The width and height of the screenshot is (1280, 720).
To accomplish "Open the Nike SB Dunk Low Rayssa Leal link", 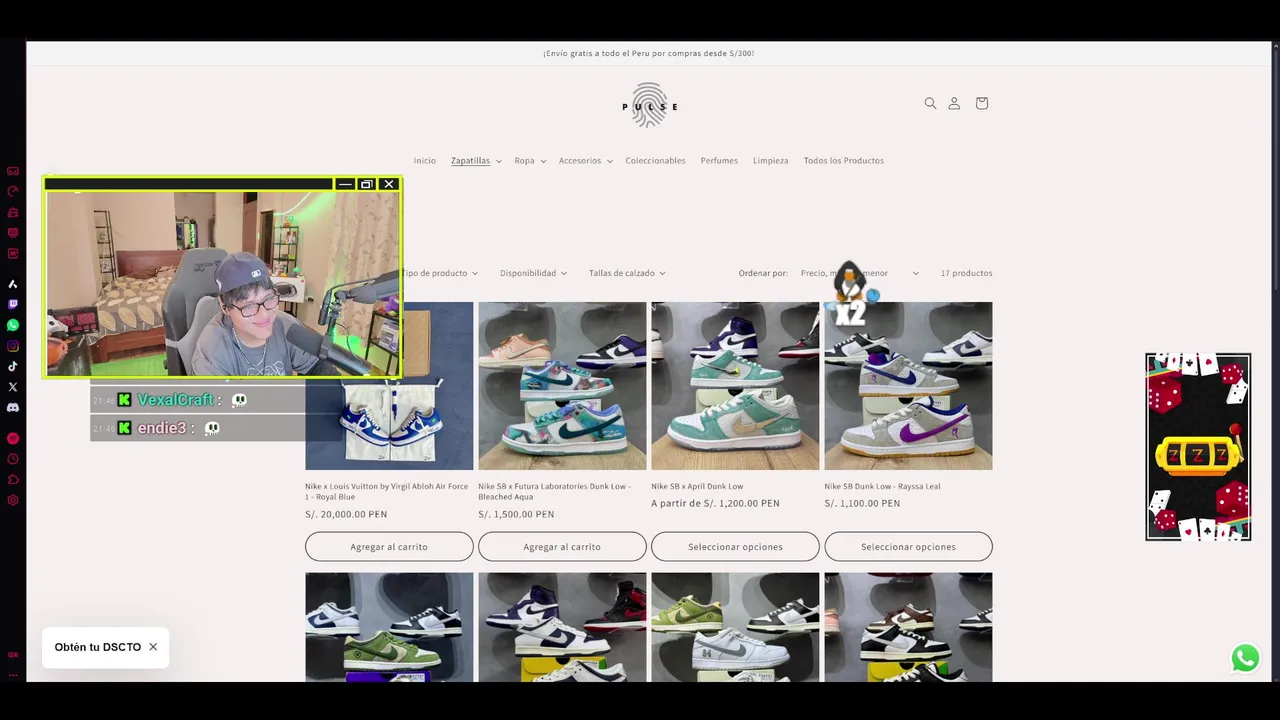I will pos(882,486).
